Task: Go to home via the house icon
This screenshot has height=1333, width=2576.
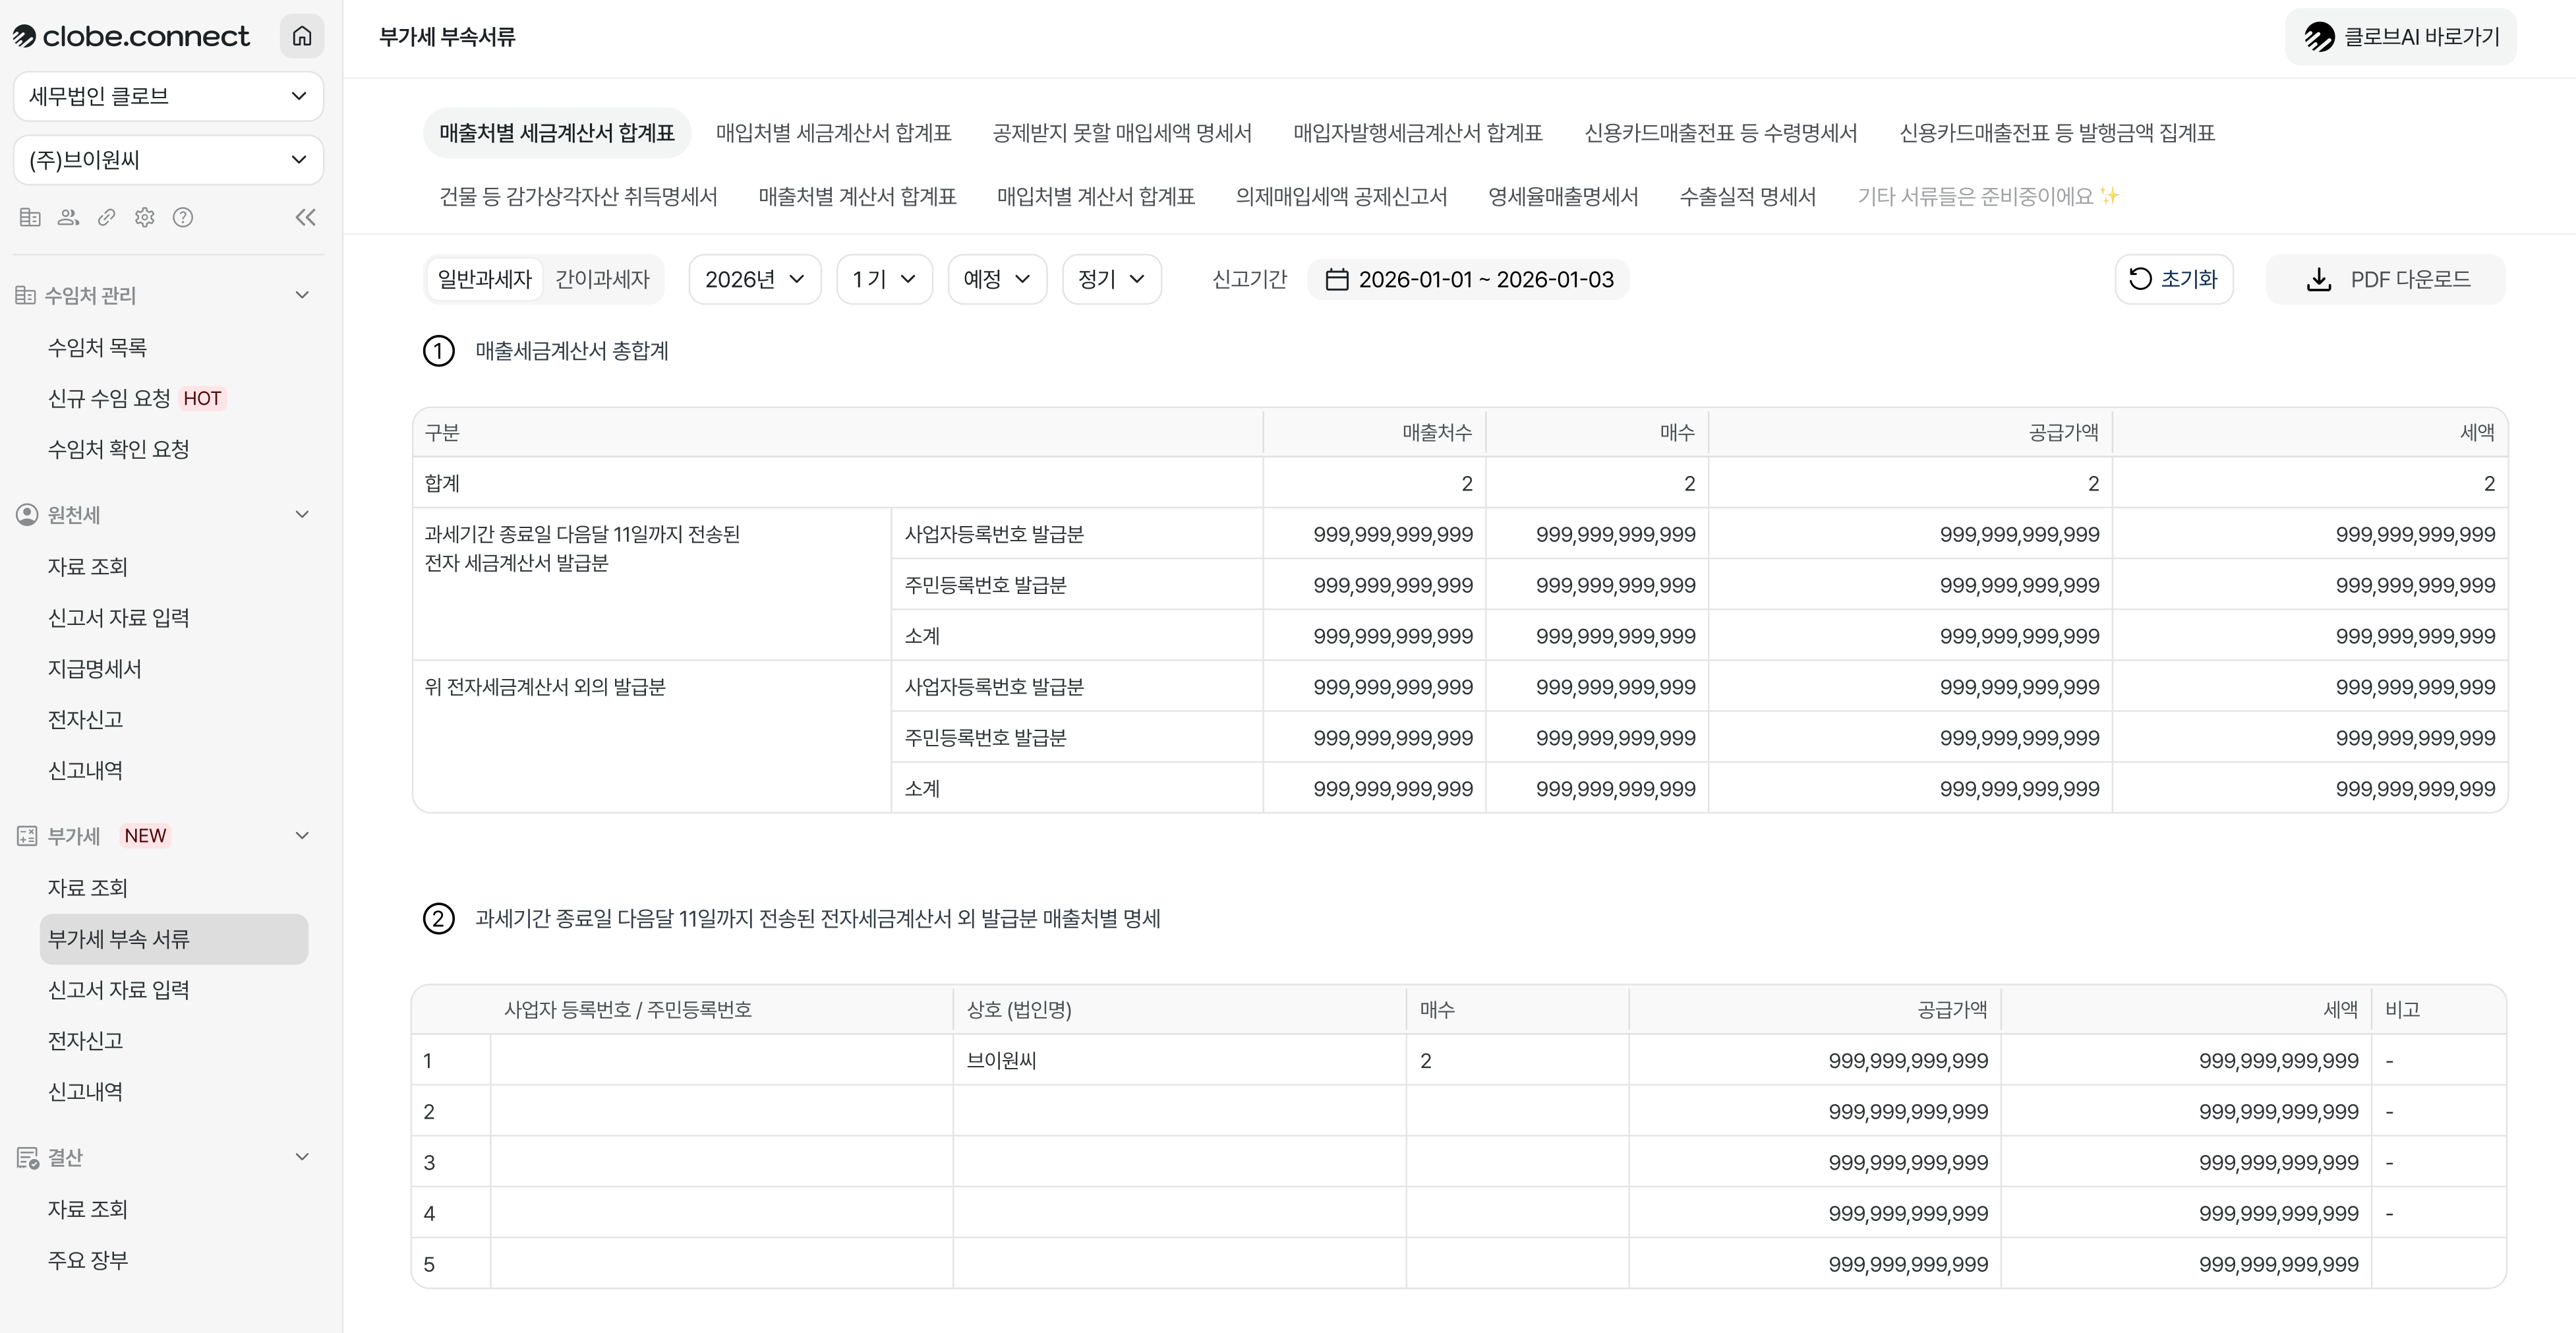Action: click(x=302, y=37)
